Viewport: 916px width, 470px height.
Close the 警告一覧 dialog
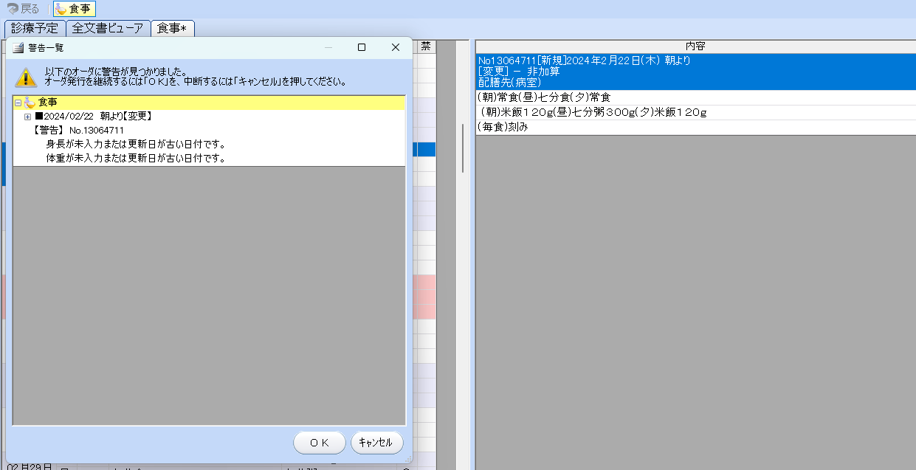coord(395,47)
